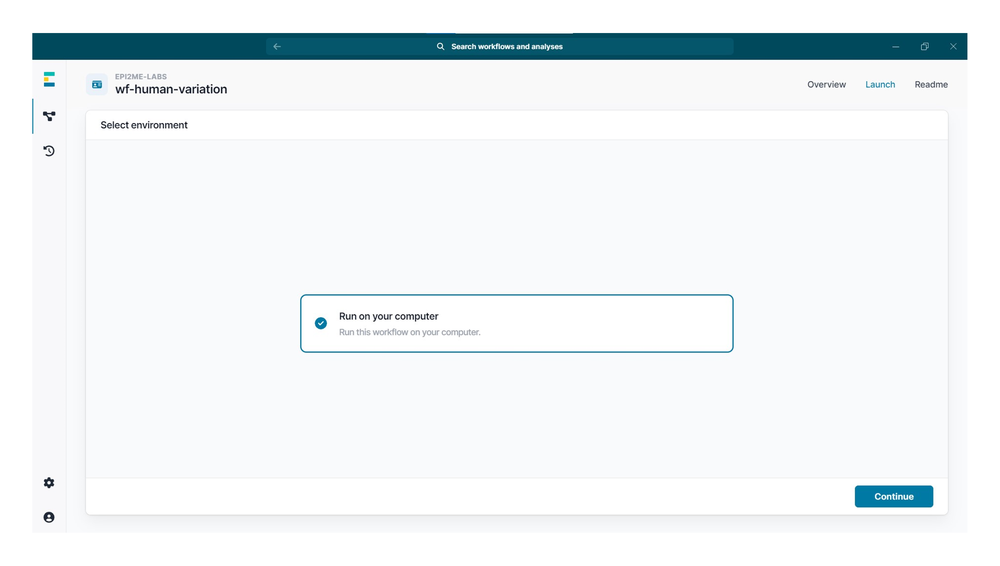
Task: Click 'Run this workflow on your computer.' text
Action: click(x=409, y=332)
